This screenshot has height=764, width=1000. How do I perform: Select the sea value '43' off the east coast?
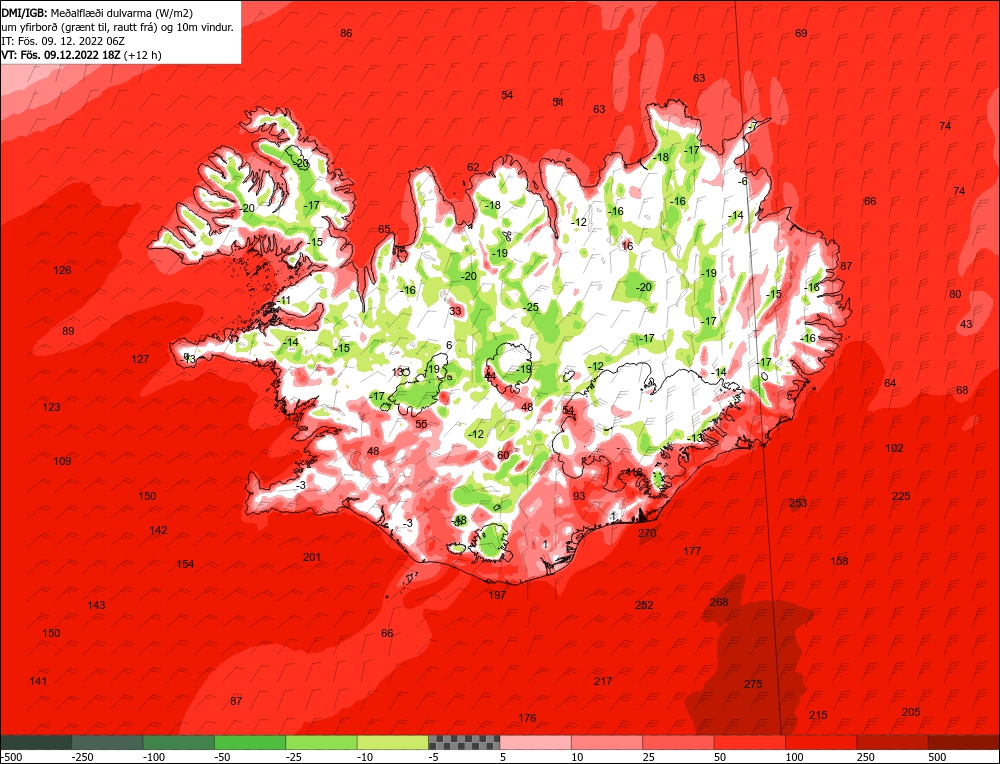pos(966,324)
